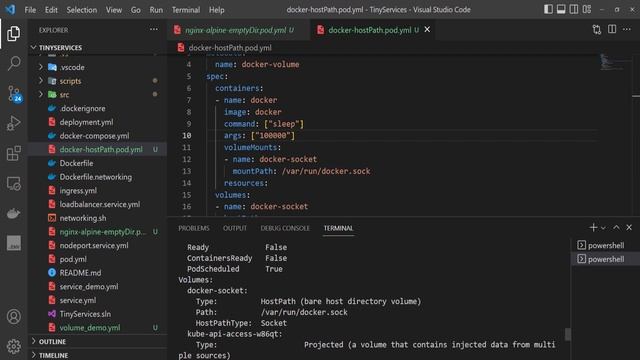Image resolution: width=640 pixels, height=360 pixels.
Task: Open the Explorer view in activity bar
Action: click(x=13, y=33)
